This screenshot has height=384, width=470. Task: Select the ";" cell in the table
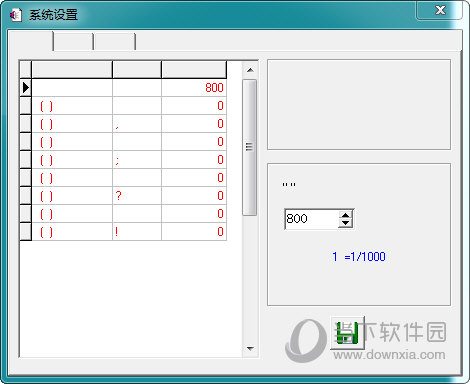(137, 160)
